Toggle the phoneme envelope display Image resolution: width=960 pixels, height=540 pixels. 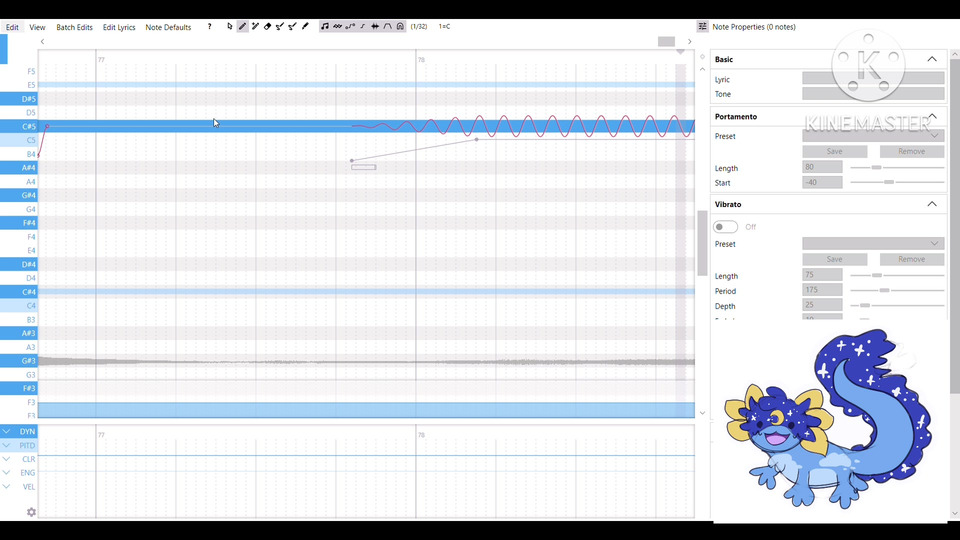(x=388, y=26)
